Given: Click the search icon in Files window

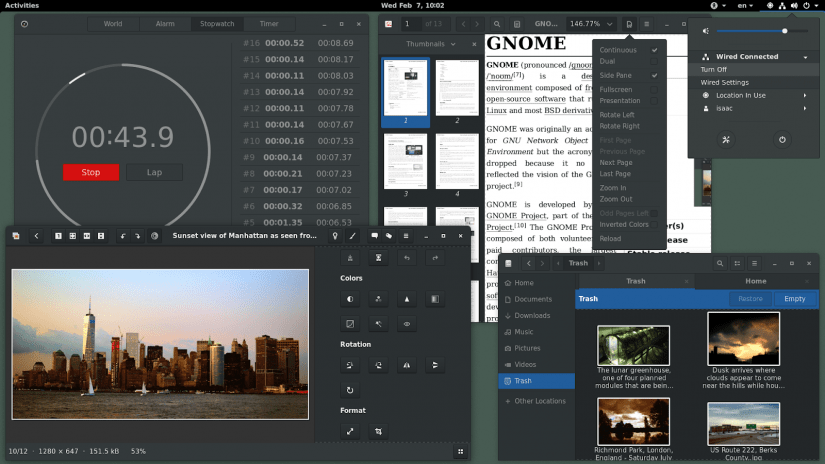Looking at the screenshot, I should pos(718,263).
